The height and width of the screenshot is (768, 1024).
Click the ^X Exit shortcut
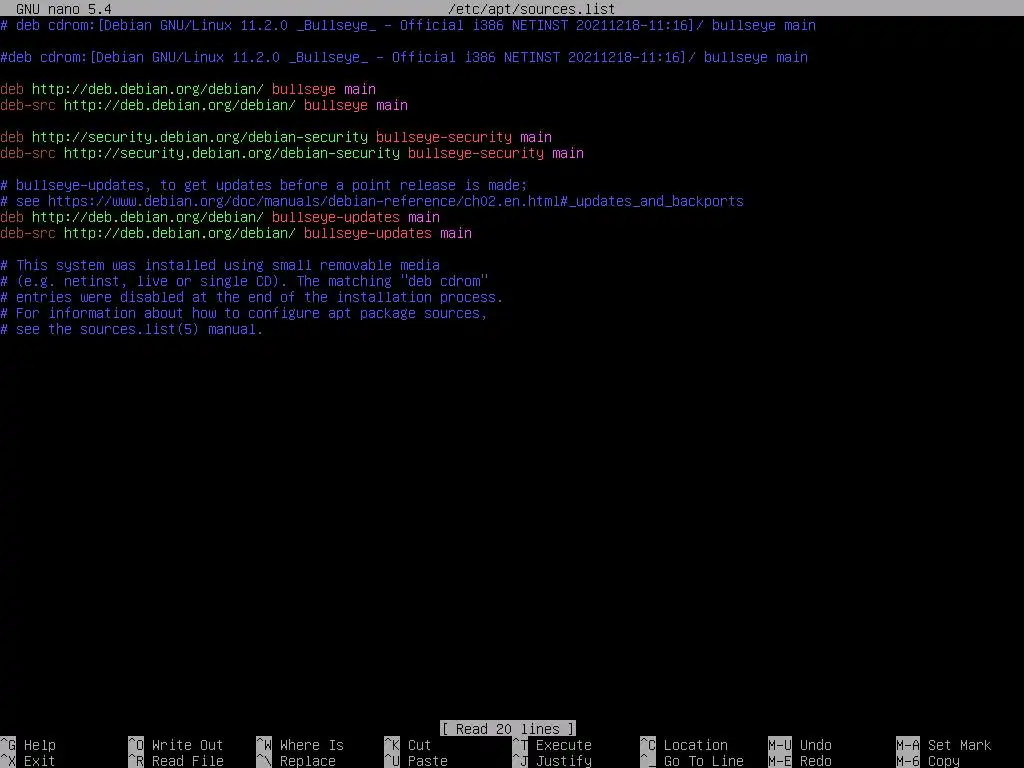coord(28,761)
